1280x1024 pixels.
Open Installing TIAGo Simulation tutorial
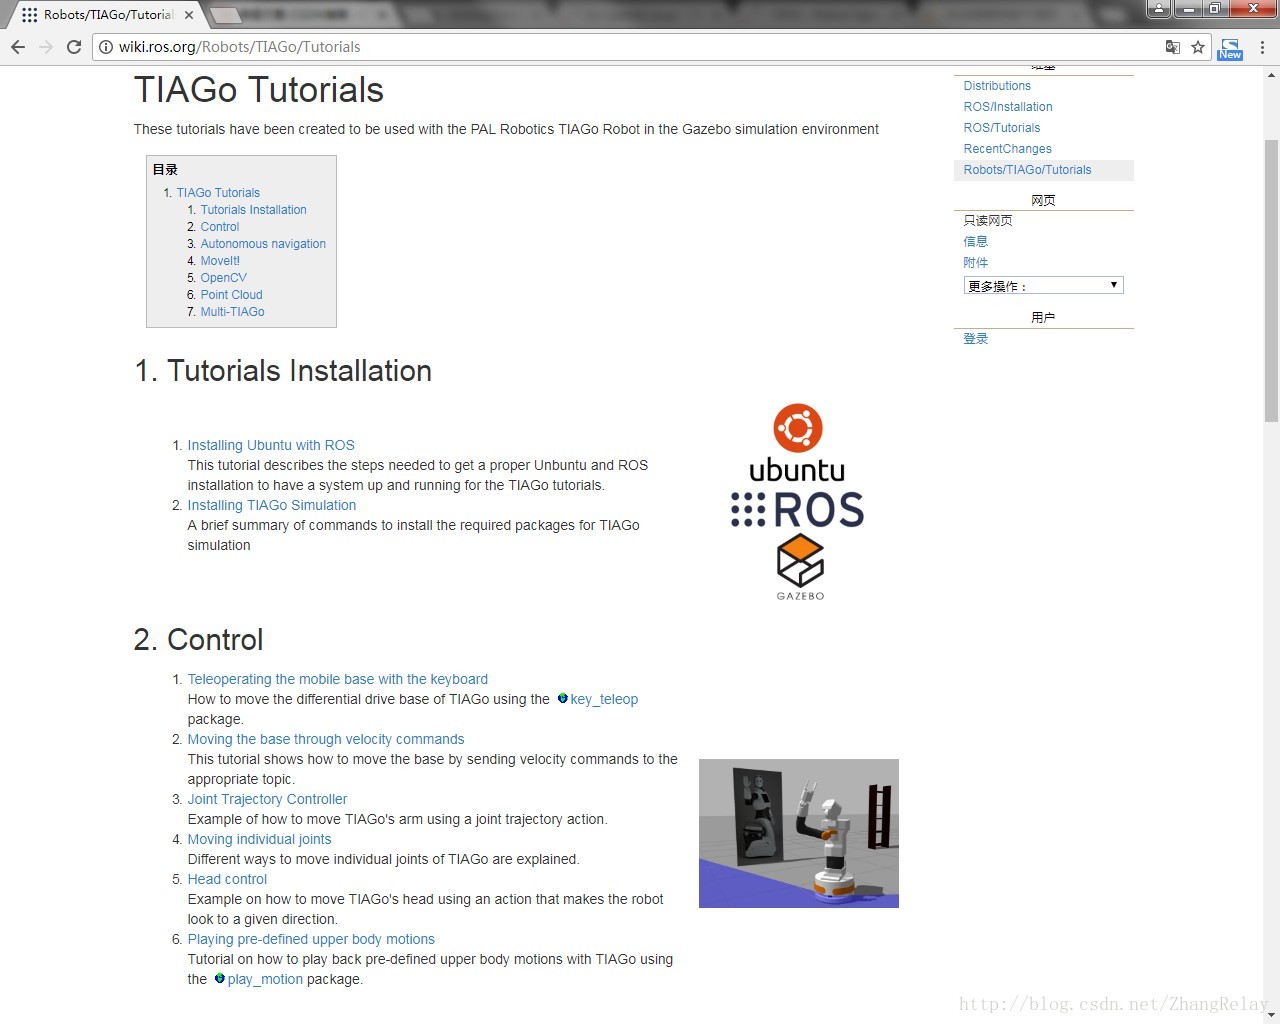click(272, 505)
